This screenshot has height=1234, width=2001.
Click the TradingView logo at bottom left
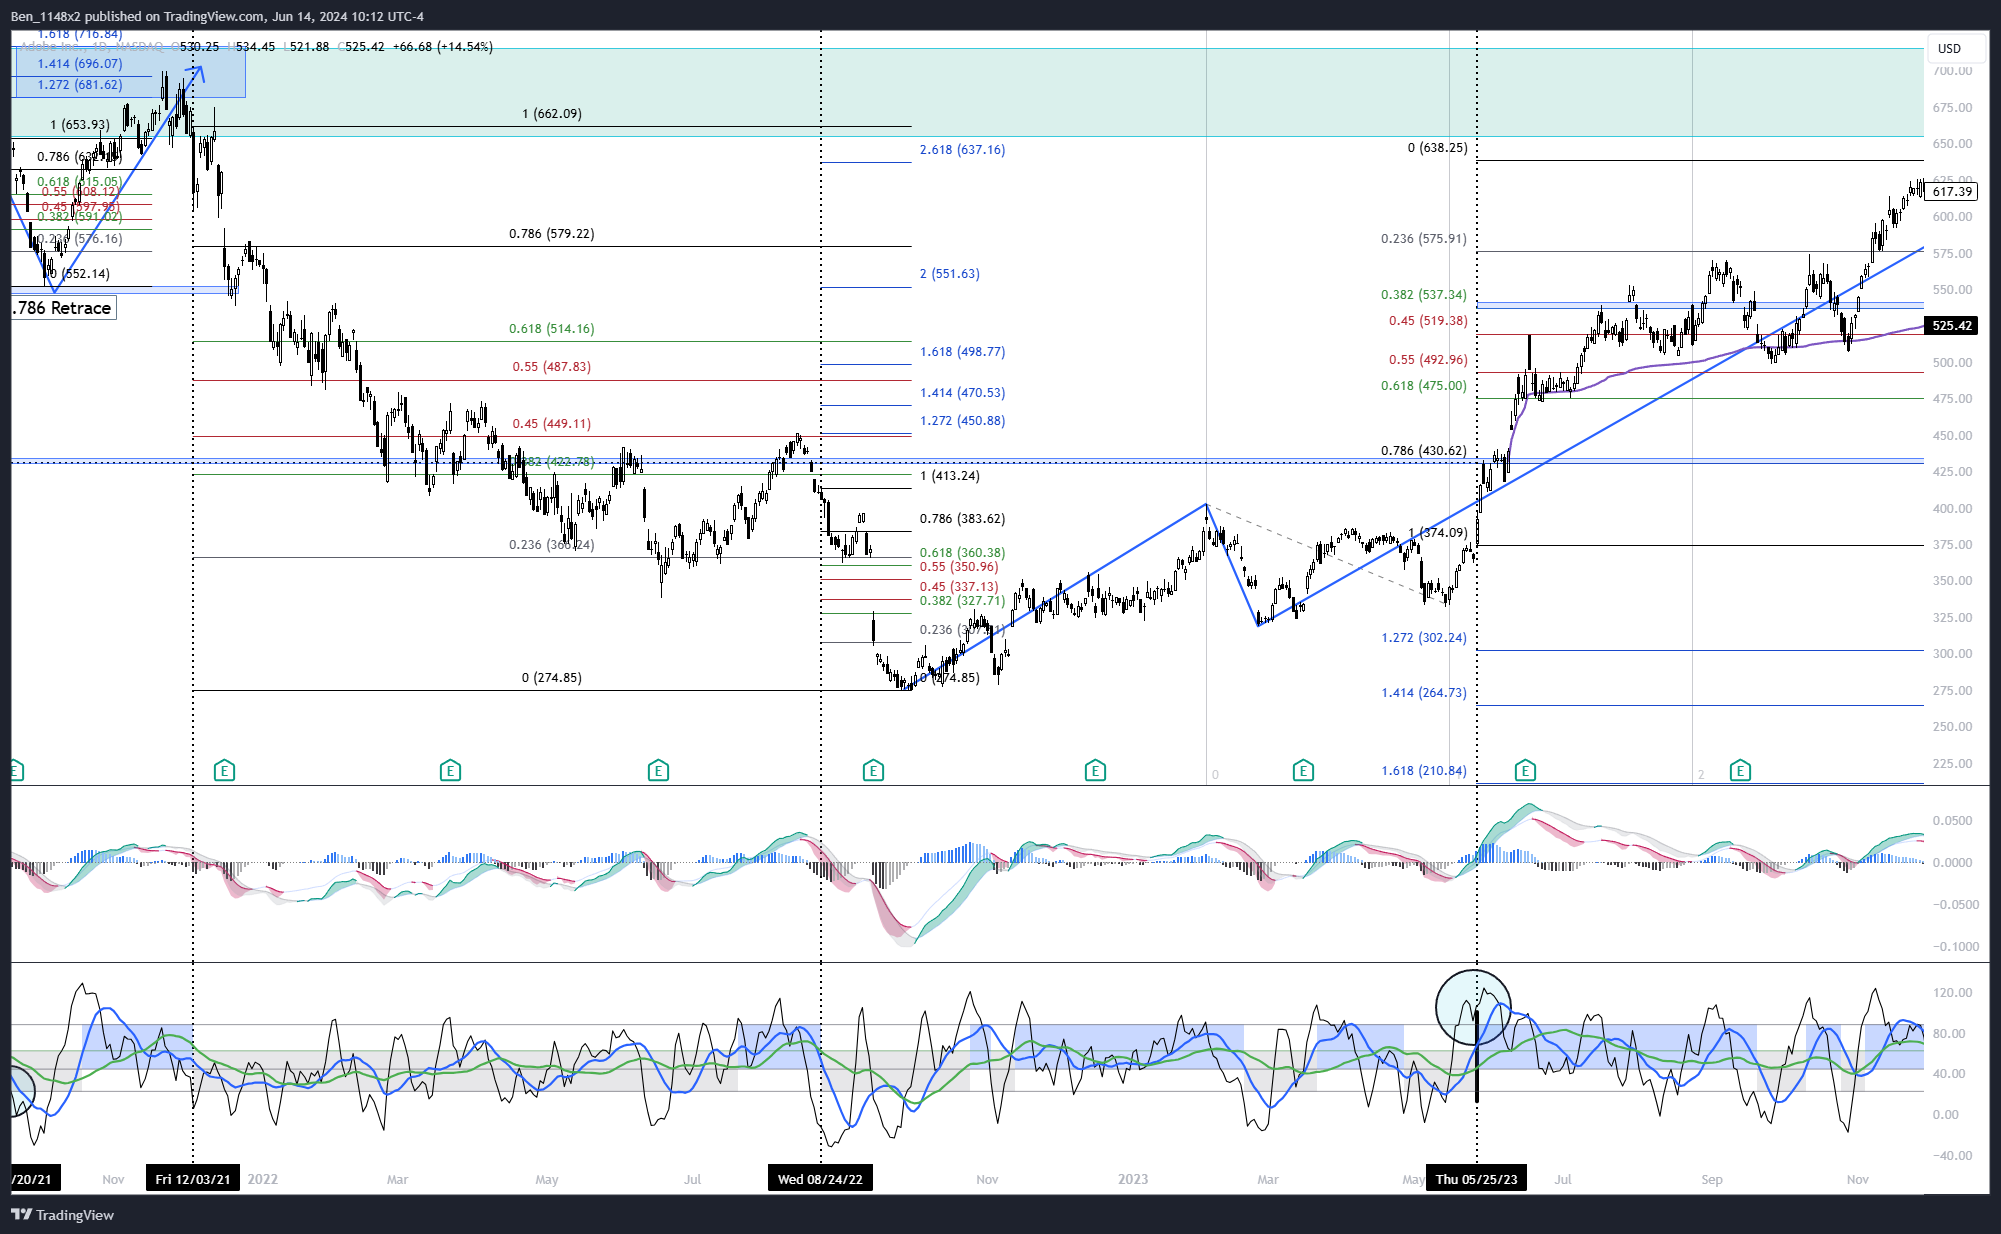point(63,1215)
